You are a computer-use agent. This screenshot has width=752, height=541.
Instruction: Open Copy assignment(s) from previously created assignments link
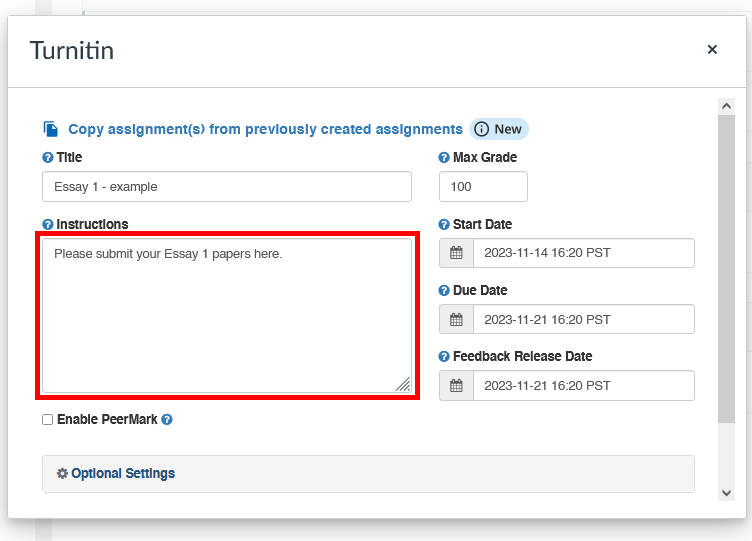point(265,129)
